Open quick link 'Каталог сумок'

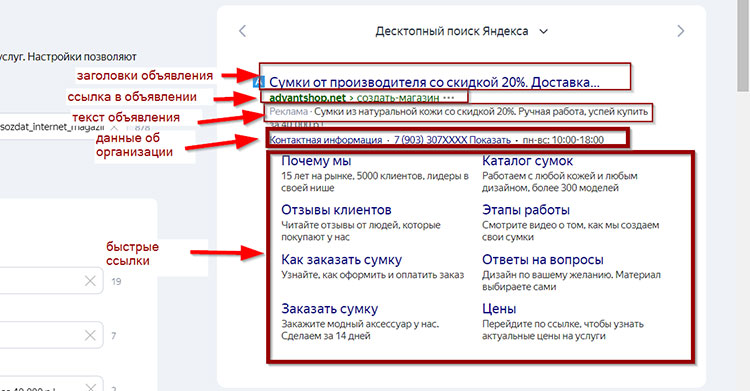527,161
